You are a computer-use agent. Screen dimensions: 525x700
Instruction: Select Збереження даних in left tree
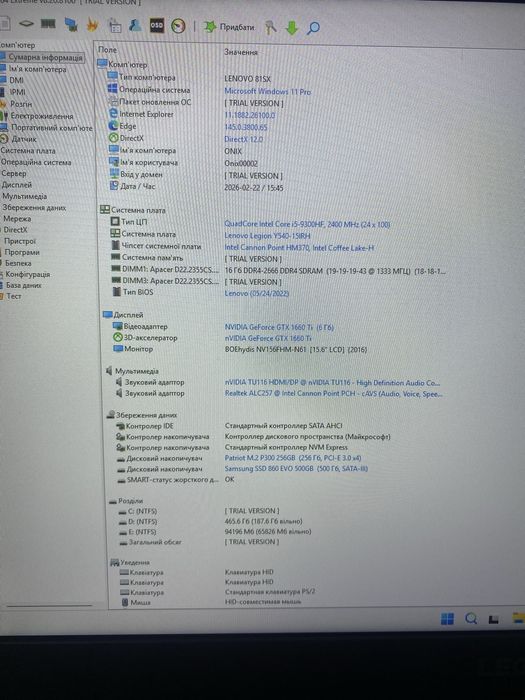coord(34,208)
